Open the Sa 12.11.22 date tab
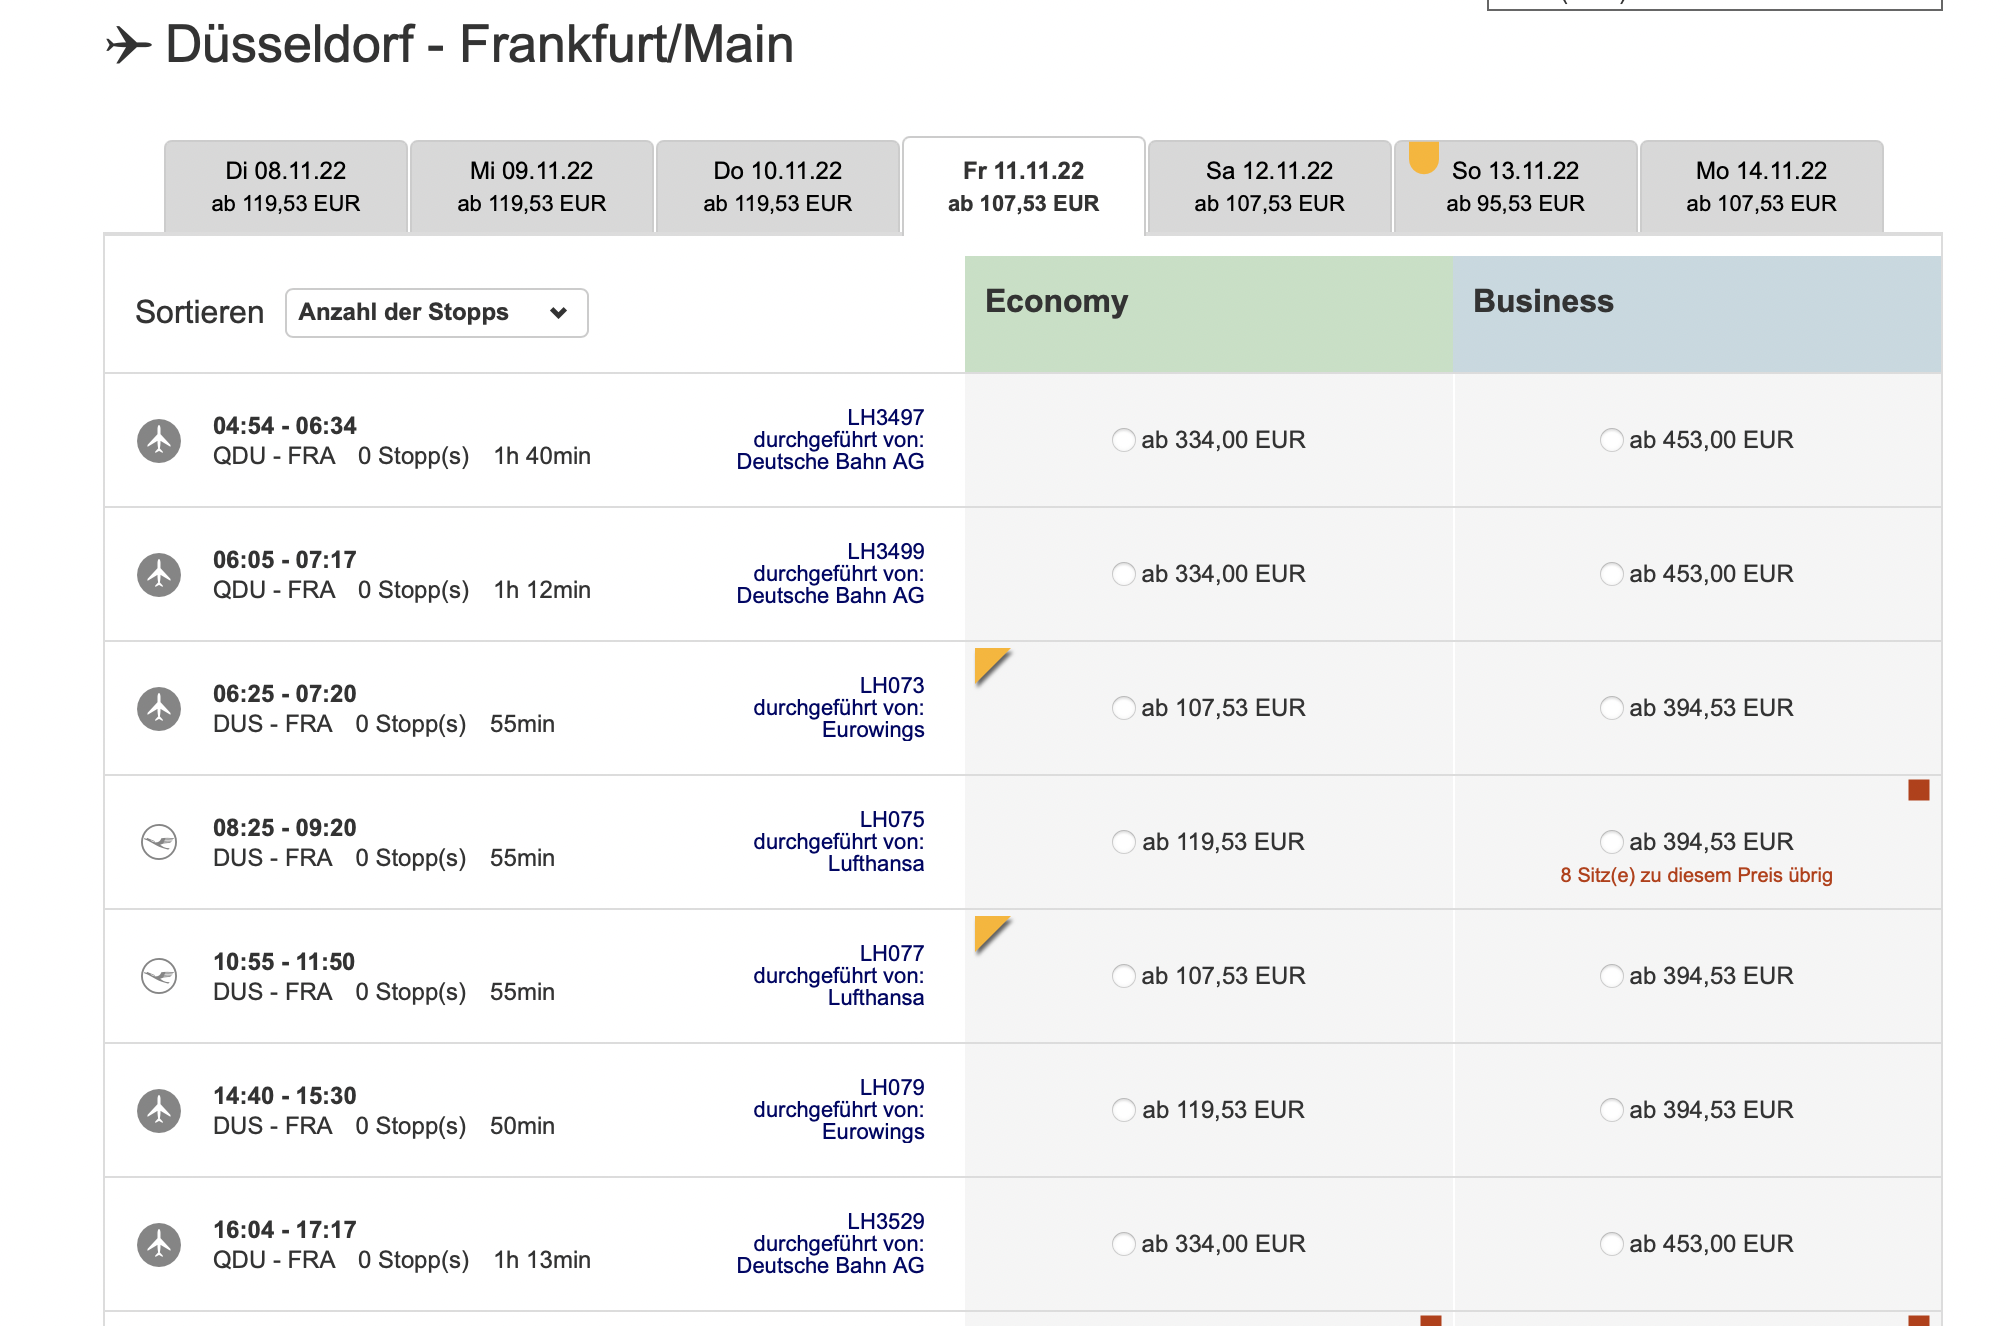The height and width of the screenshot is (1326, 2006). pos(1269,187)
